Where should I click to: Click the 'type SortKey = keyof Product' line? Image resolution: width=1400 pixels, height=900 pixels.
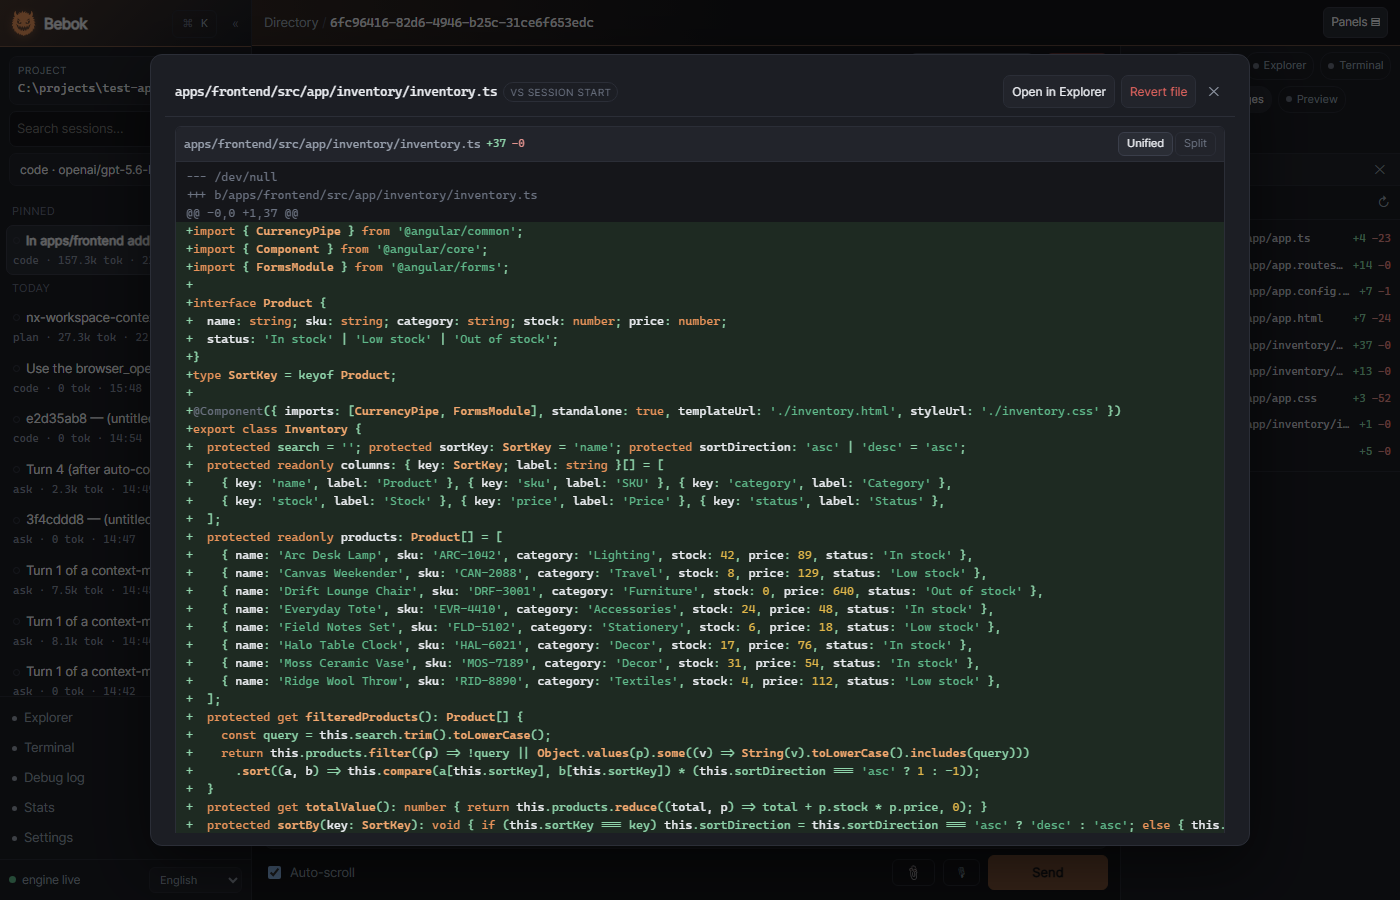(291, 375)
